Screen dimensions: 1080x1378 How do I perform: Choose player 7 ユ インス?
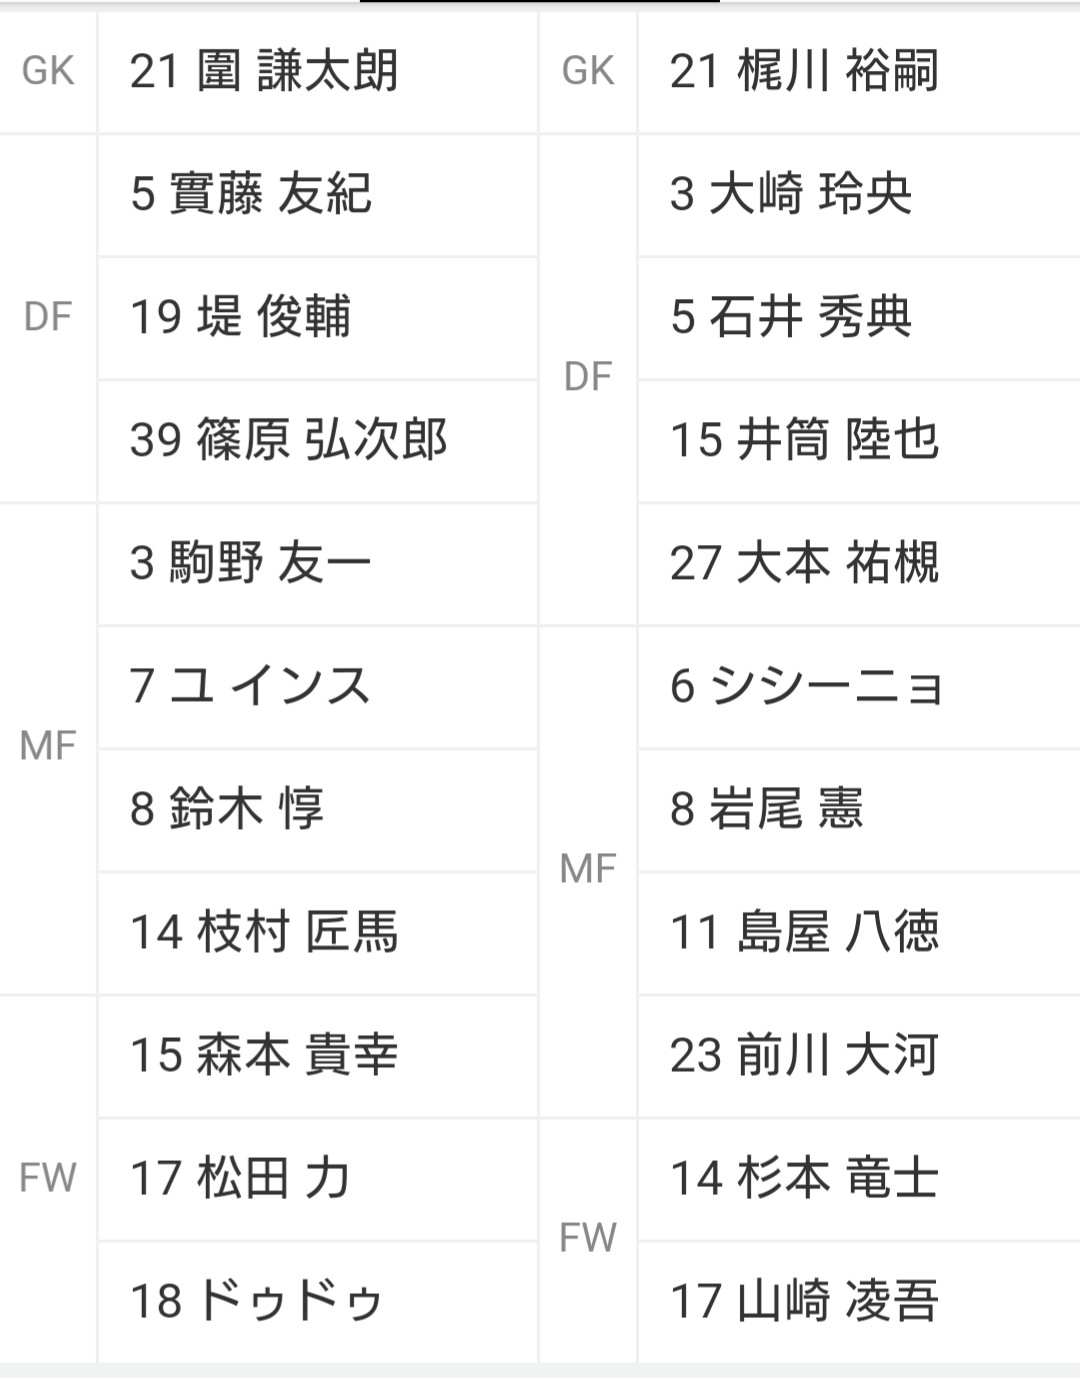[318, 686]
